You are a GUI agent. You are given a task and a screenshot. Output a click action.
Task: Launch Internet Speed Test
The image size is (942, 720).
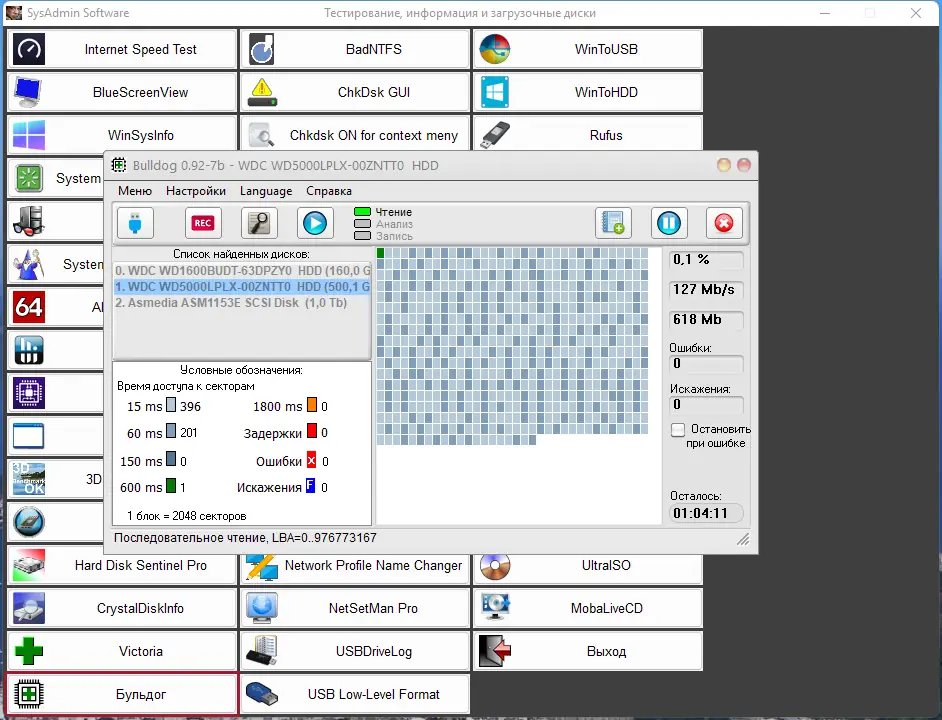(122, 49)
